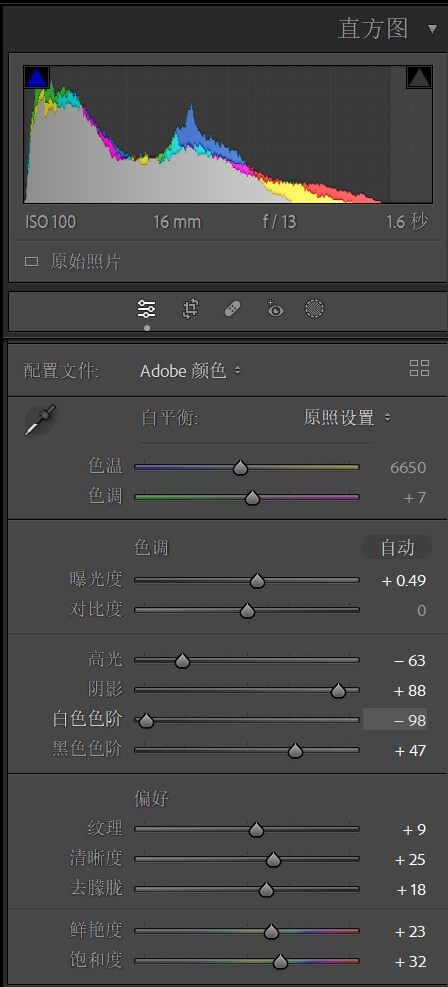Click the 饱和度 slider handle
The height and width of the screenshot is (987, 448).
pyautogui.click(x=280, y=962)
